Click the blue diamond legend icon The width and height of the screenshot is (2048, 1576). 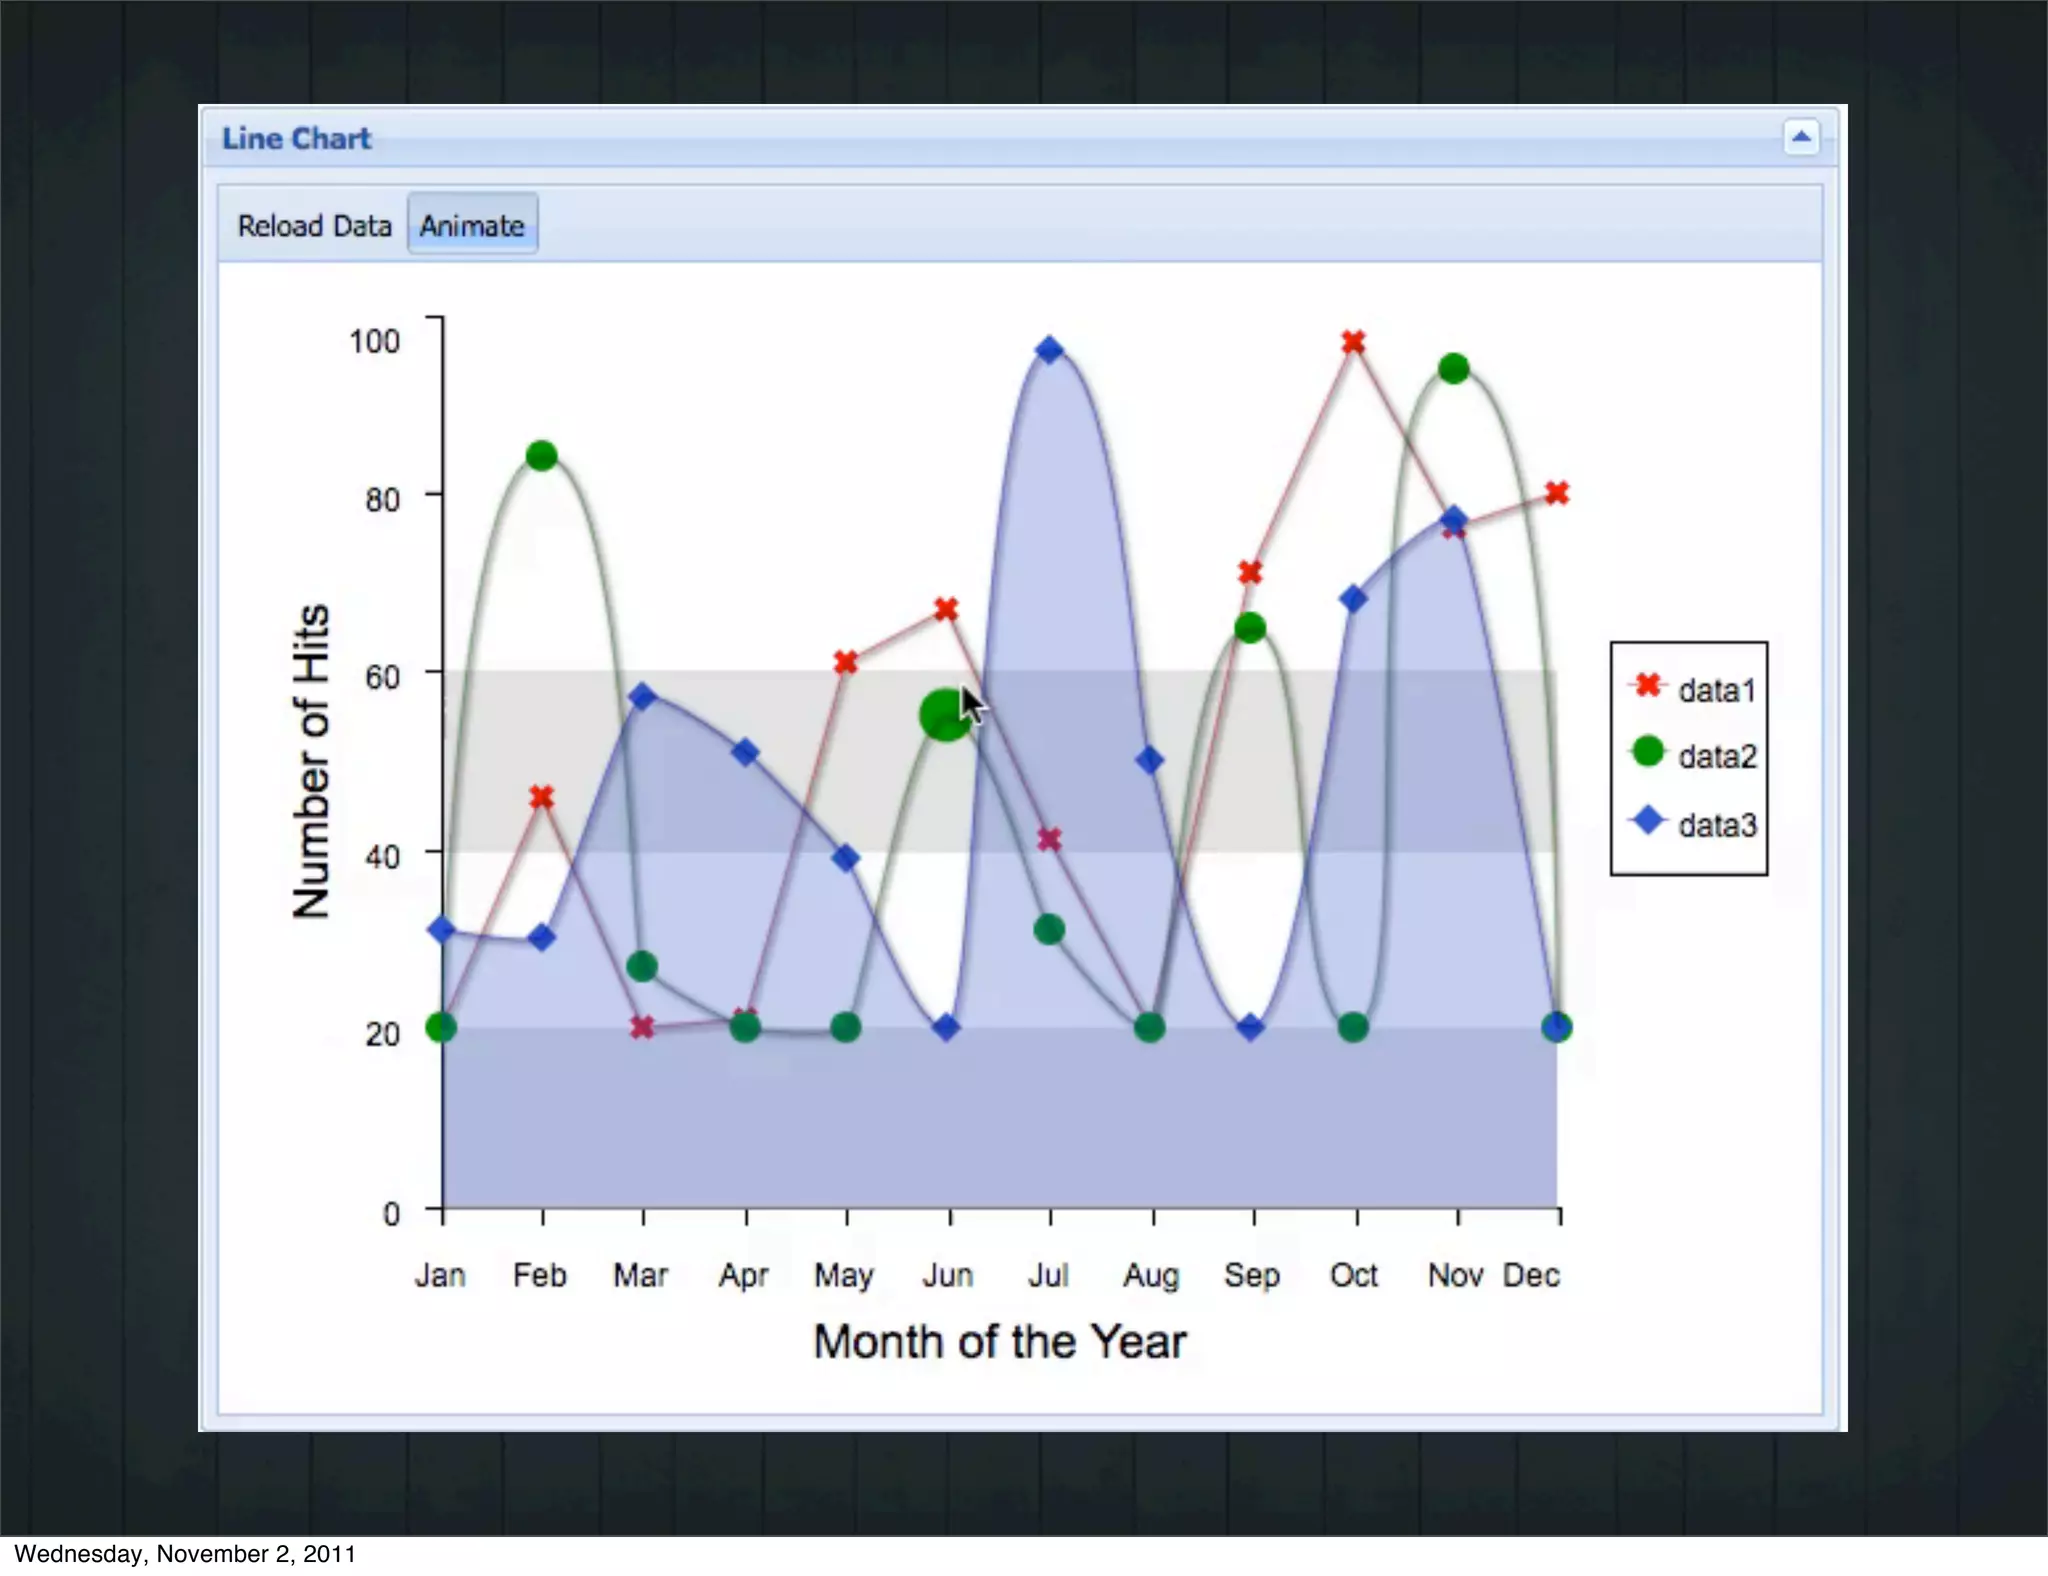click(1648, 821)
